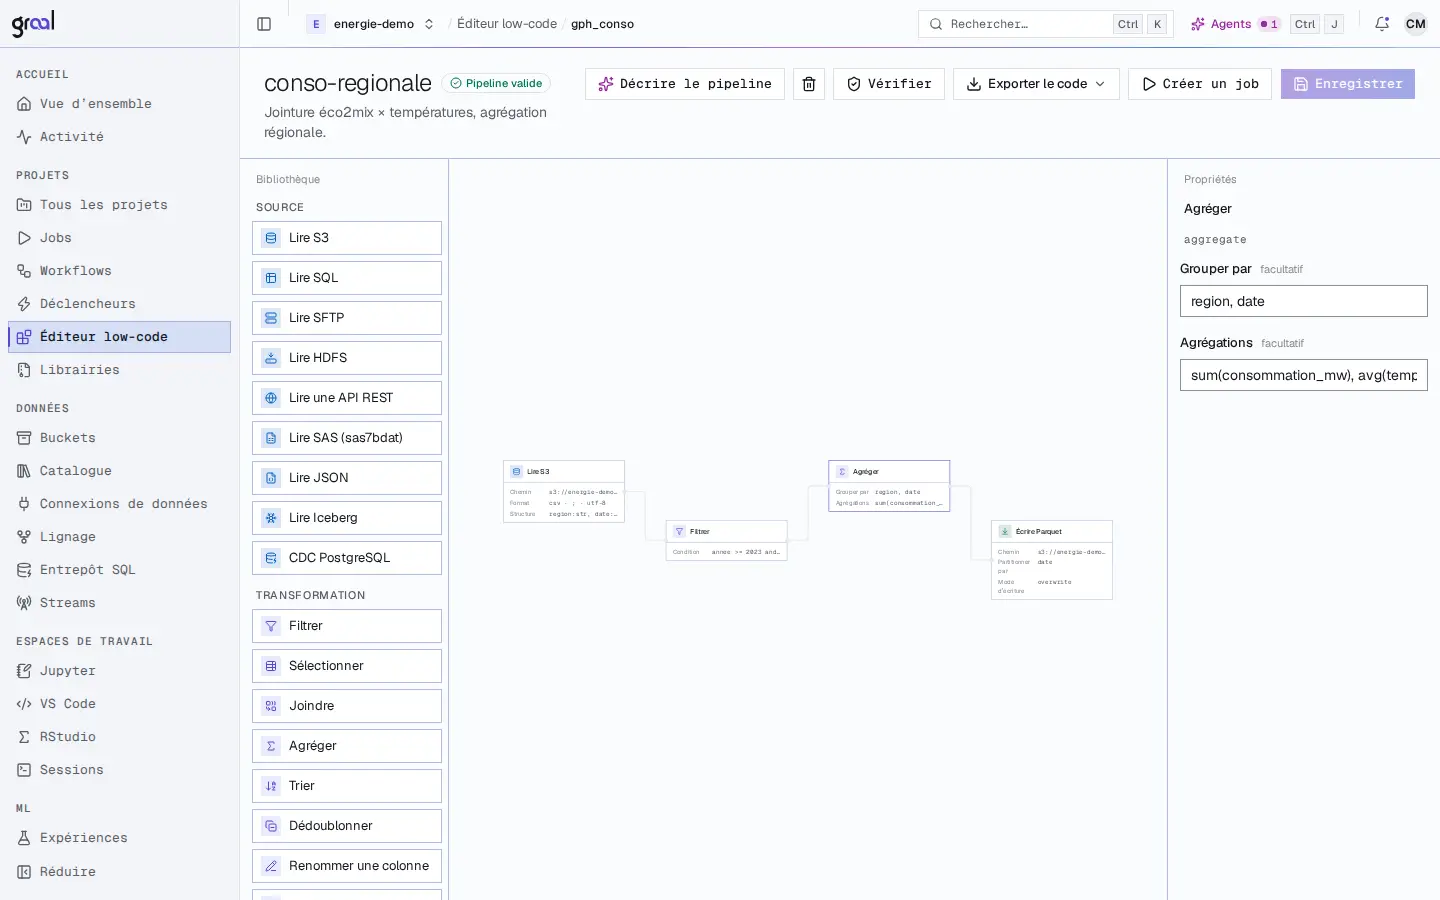Add a Dédoublonner transformation block
This screenshot has width=1440, height=900.
click(347, 826)
